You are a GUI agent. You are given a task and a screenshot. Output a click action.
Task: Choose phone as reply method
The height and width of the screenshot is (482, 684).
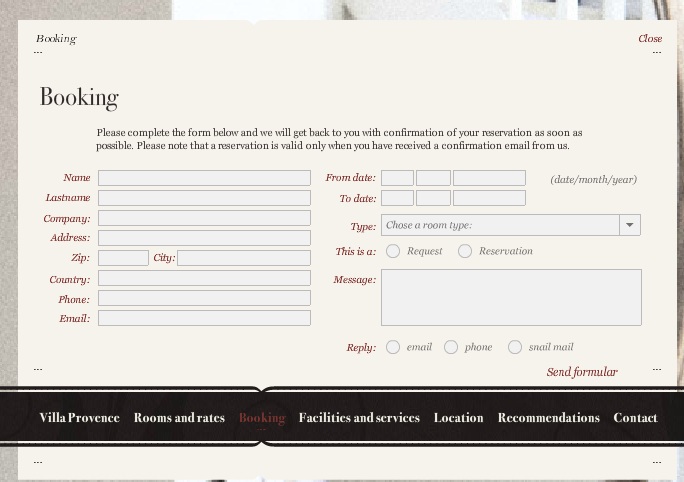[x=451, y=347]
